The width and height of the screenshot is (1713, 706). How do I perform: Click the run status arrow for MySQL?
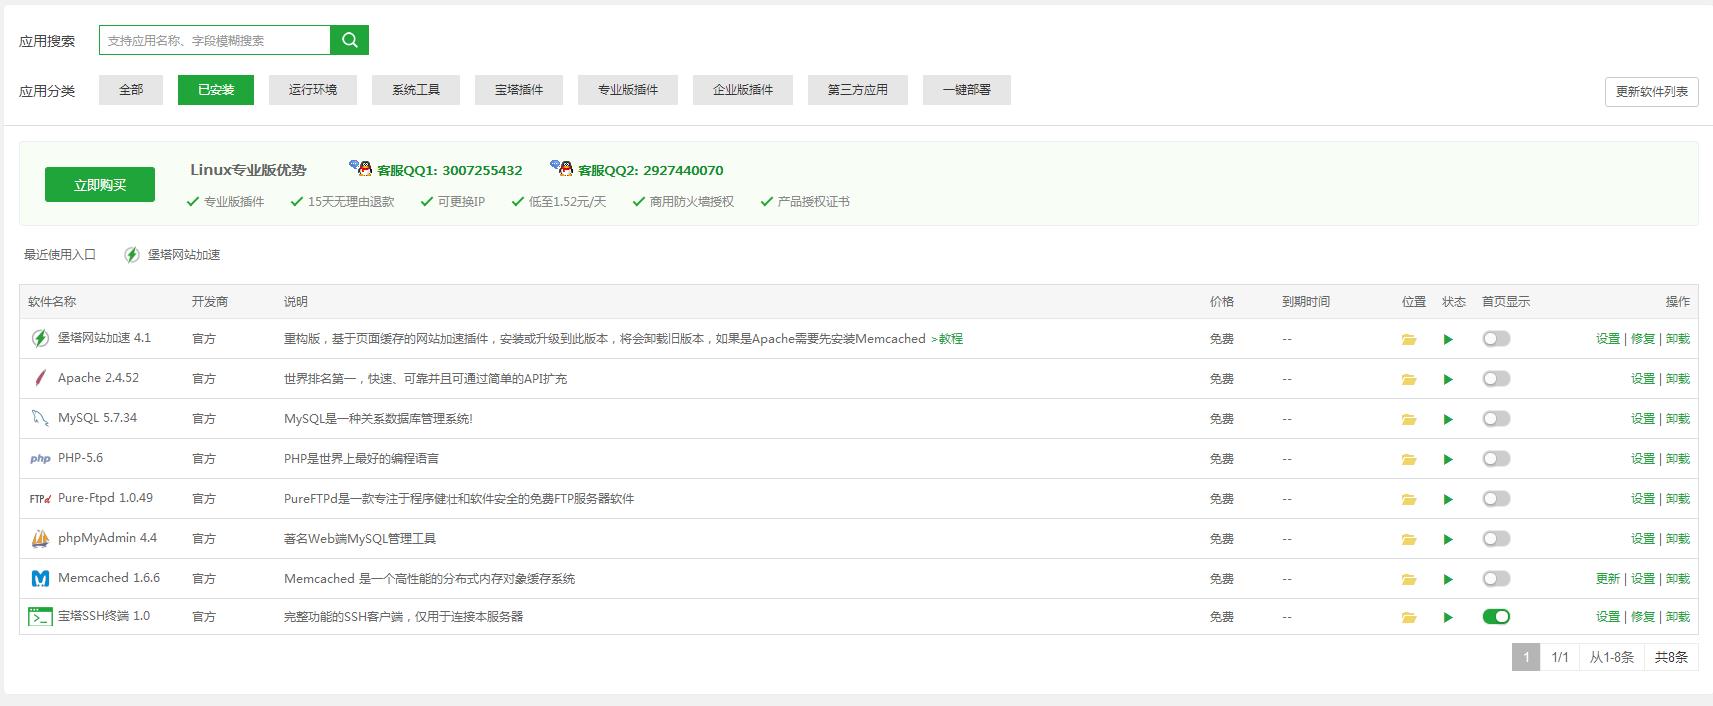point(1448,419)
